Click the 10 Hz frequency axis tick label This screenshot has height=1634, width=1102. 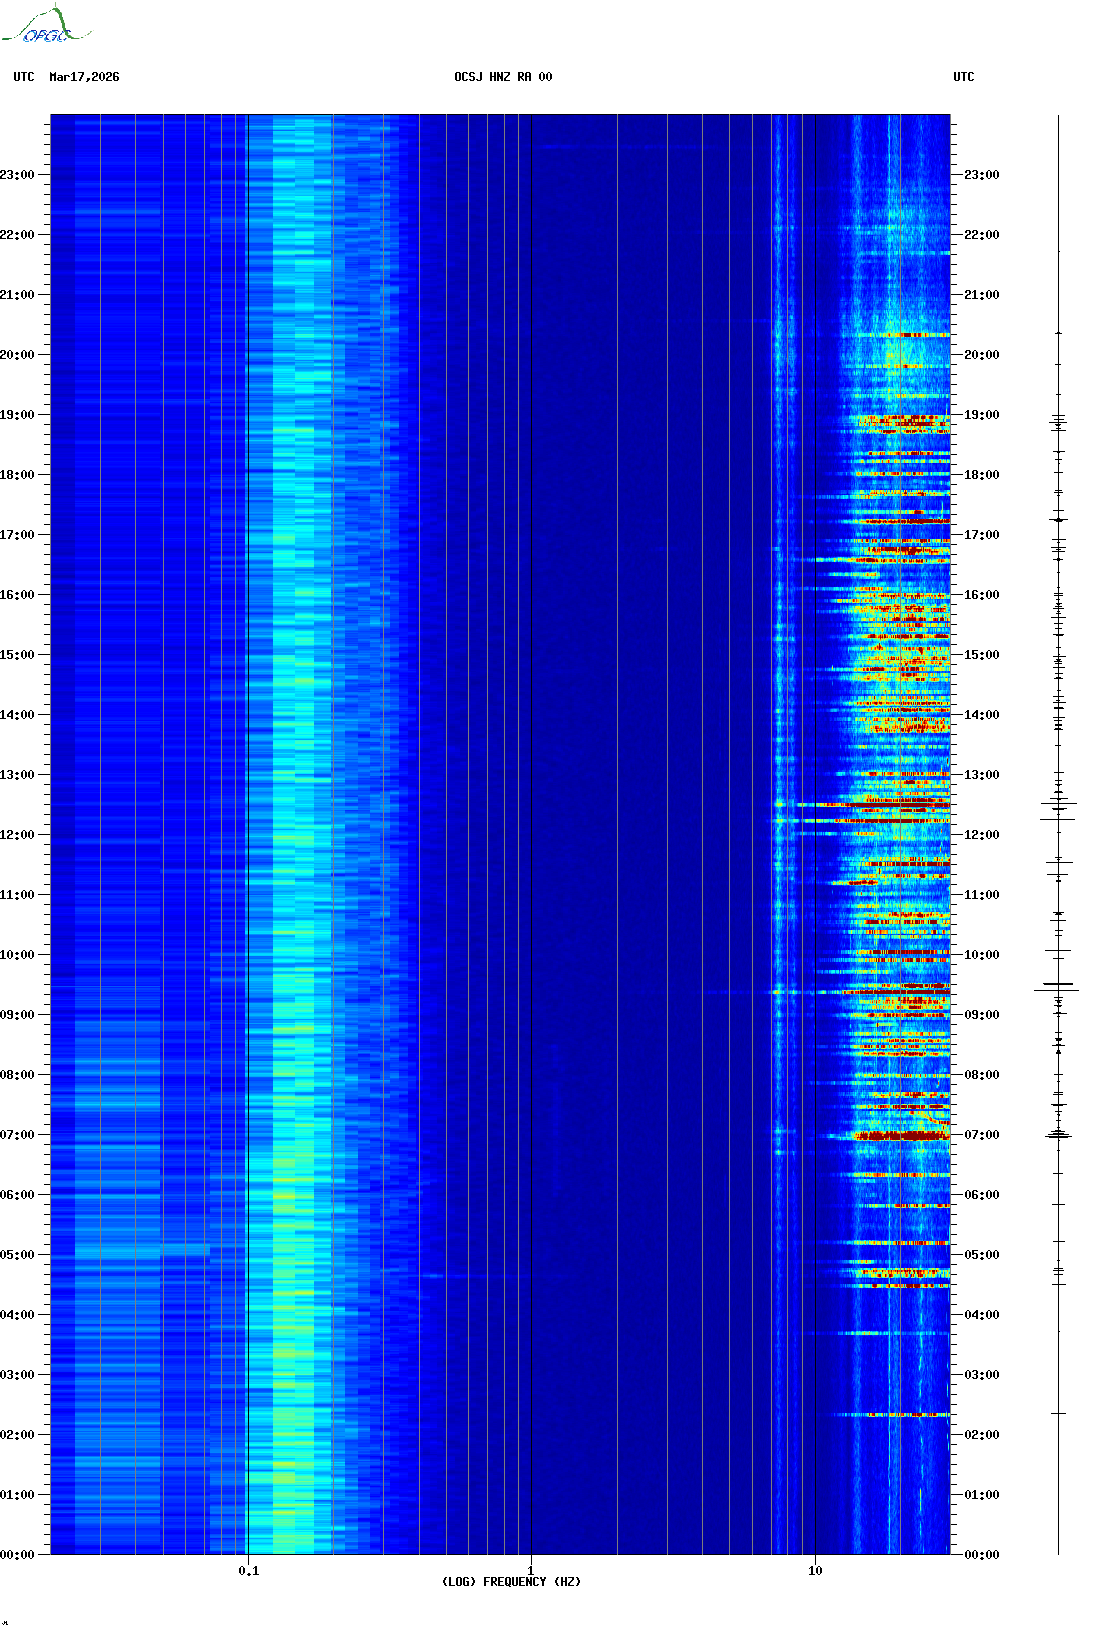(x=815, y=1570)
